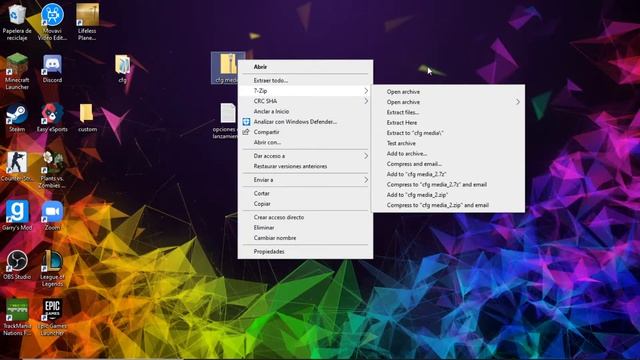Choose Cortar in the context menu
The width and height of the screenshot is (640, 360).
pyautogui.click(x=305, y=193)
